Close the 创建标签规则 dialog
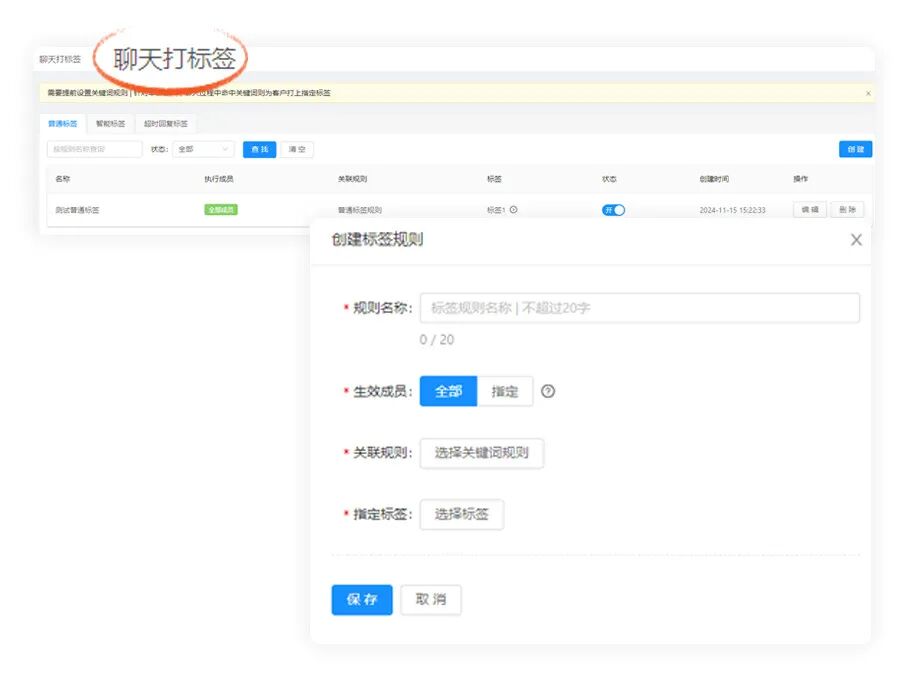This screenshot has height=685, width=900. tap(855, 240)
